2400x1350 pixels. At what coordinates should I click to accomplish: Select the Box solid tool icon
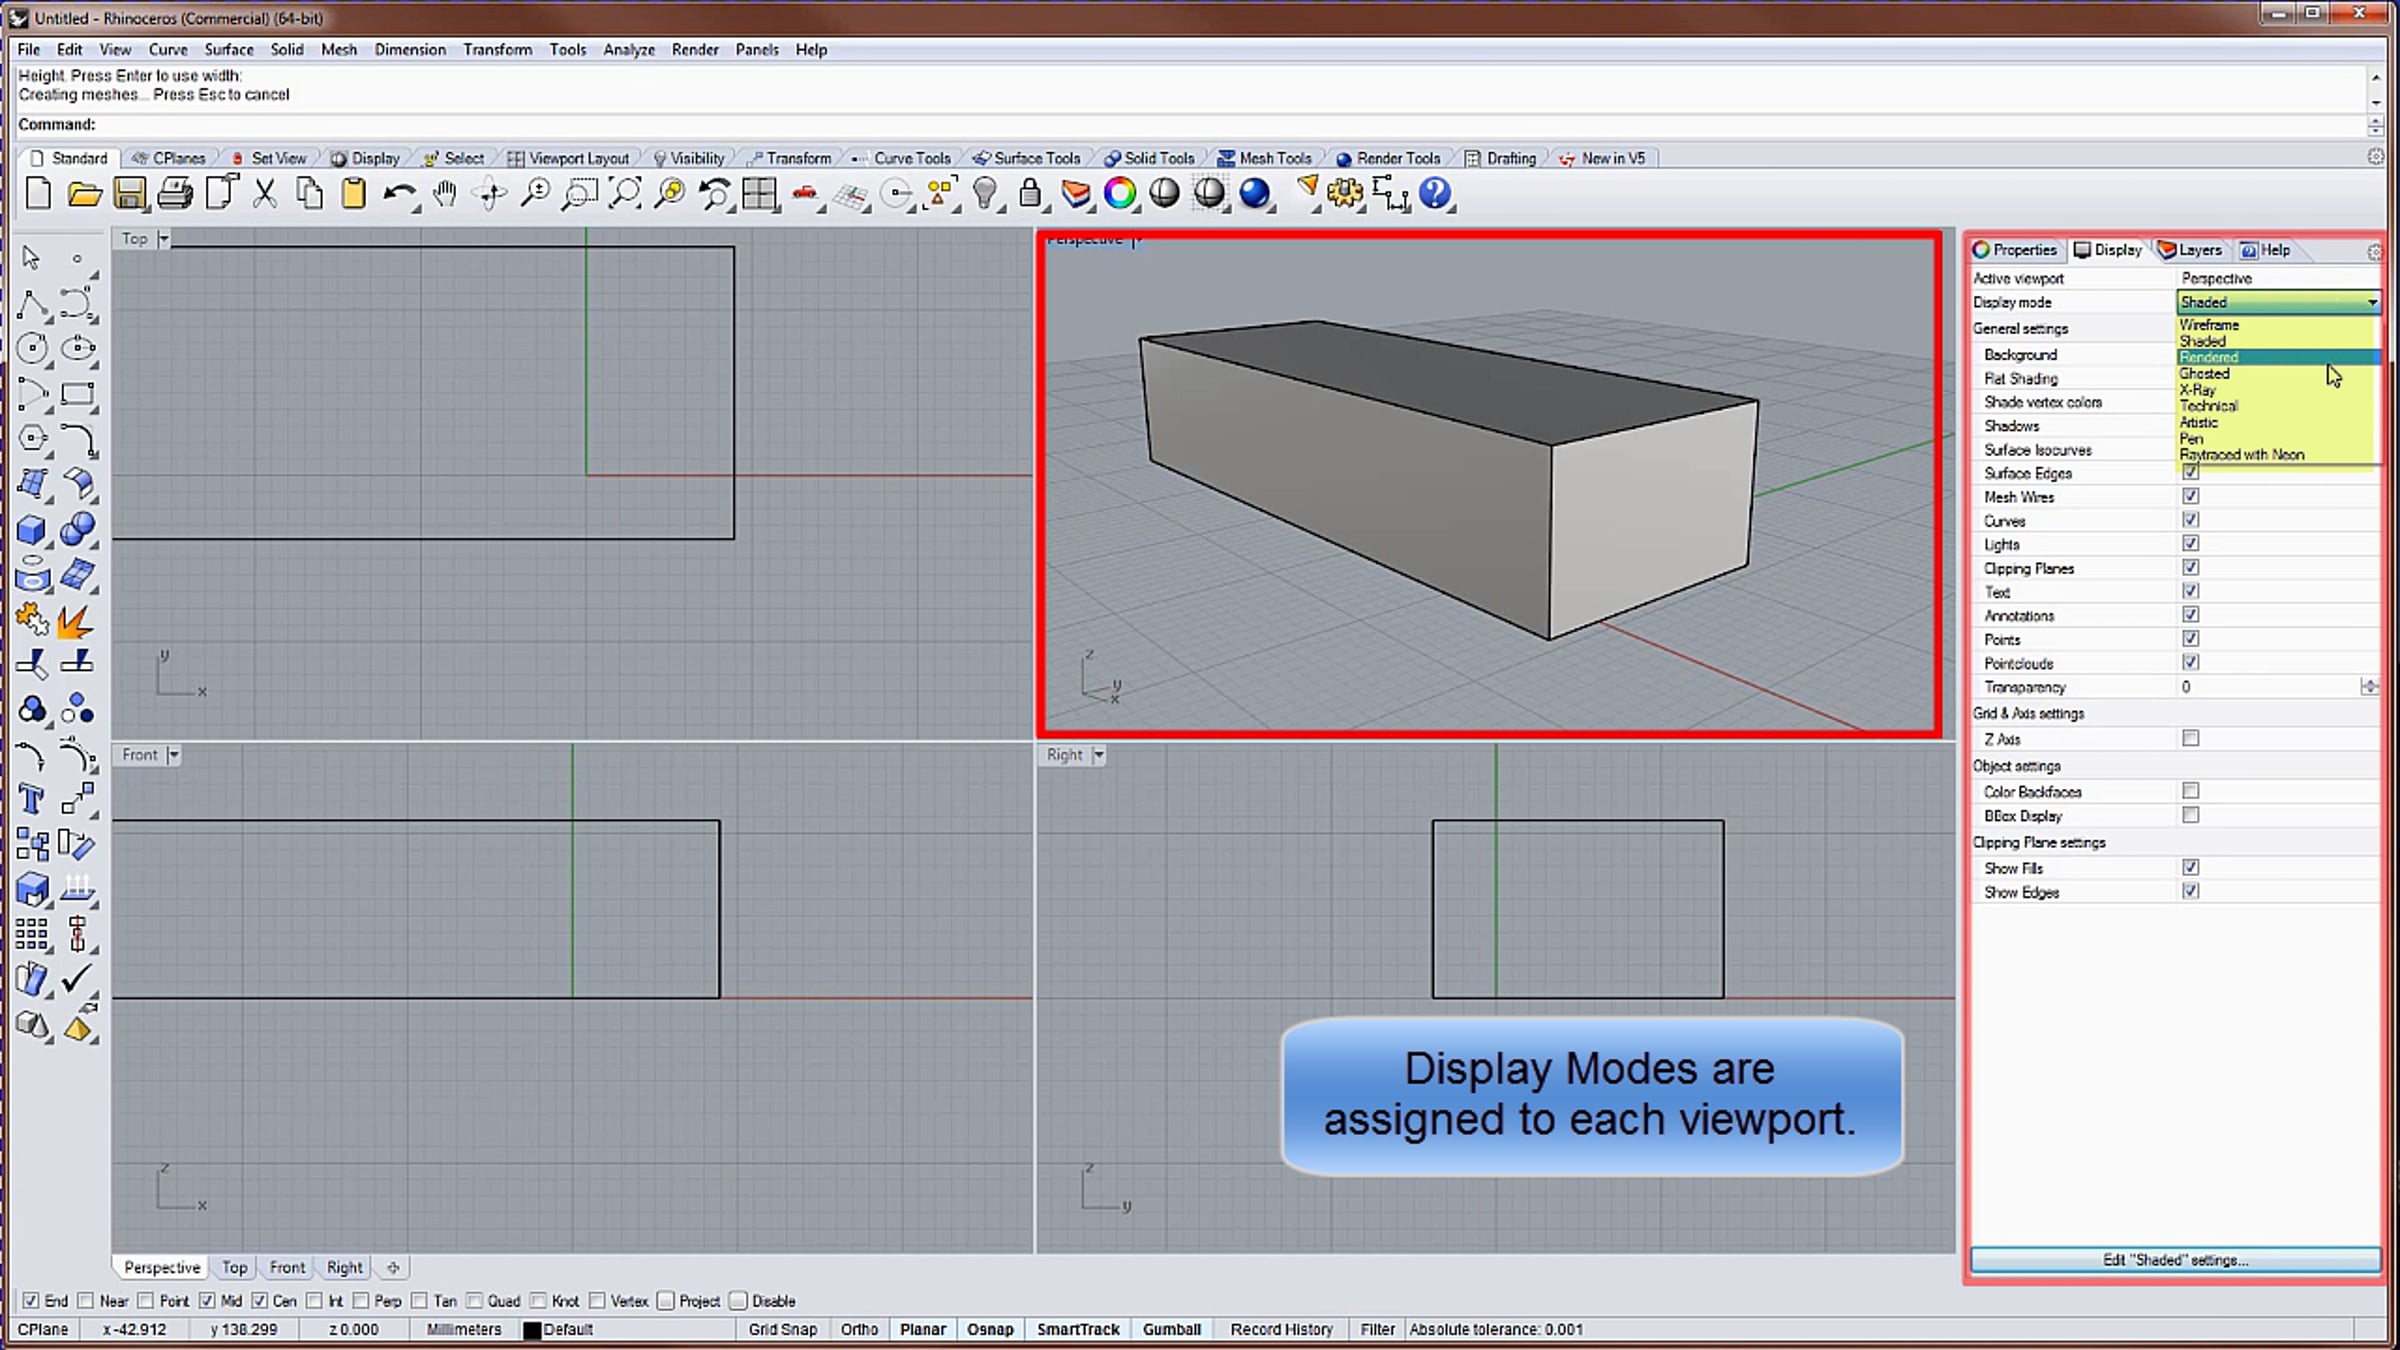point(32,529)
